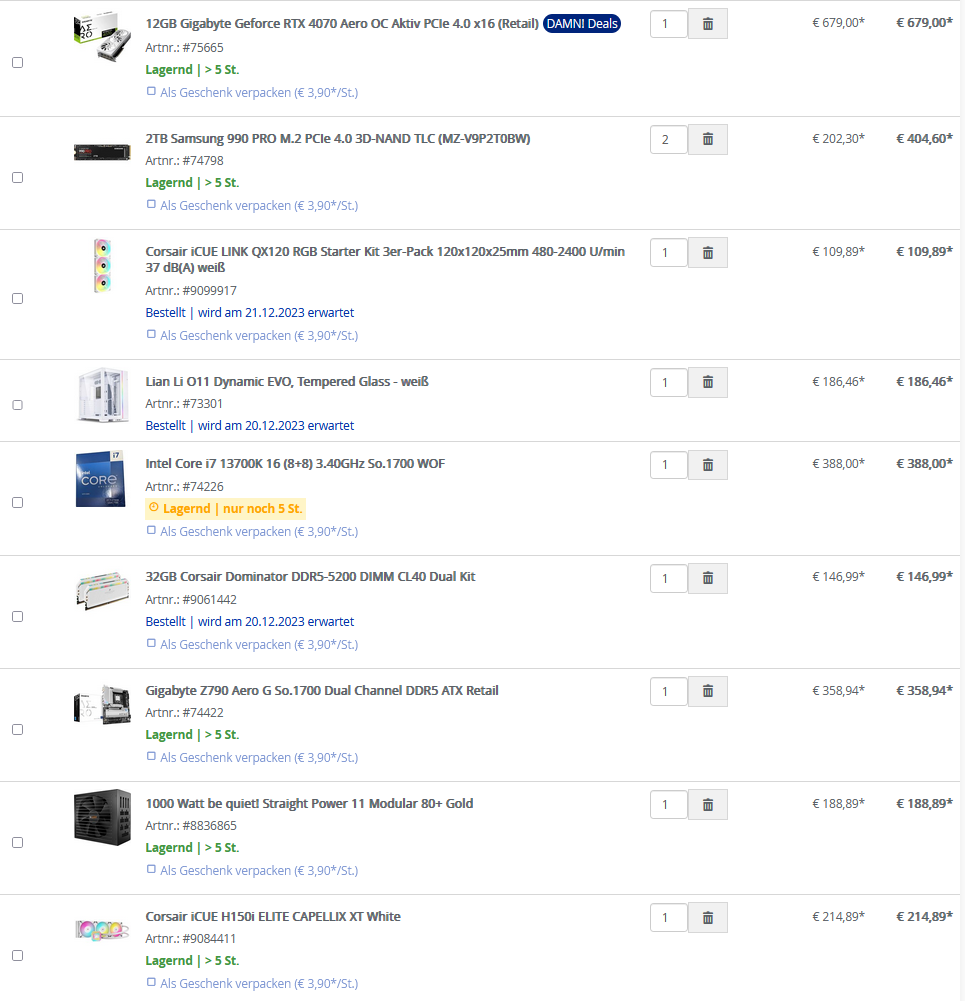Tick the row checkbox for Corsair H150i ELITE
Screen dimensions: 965x1001
18,956
